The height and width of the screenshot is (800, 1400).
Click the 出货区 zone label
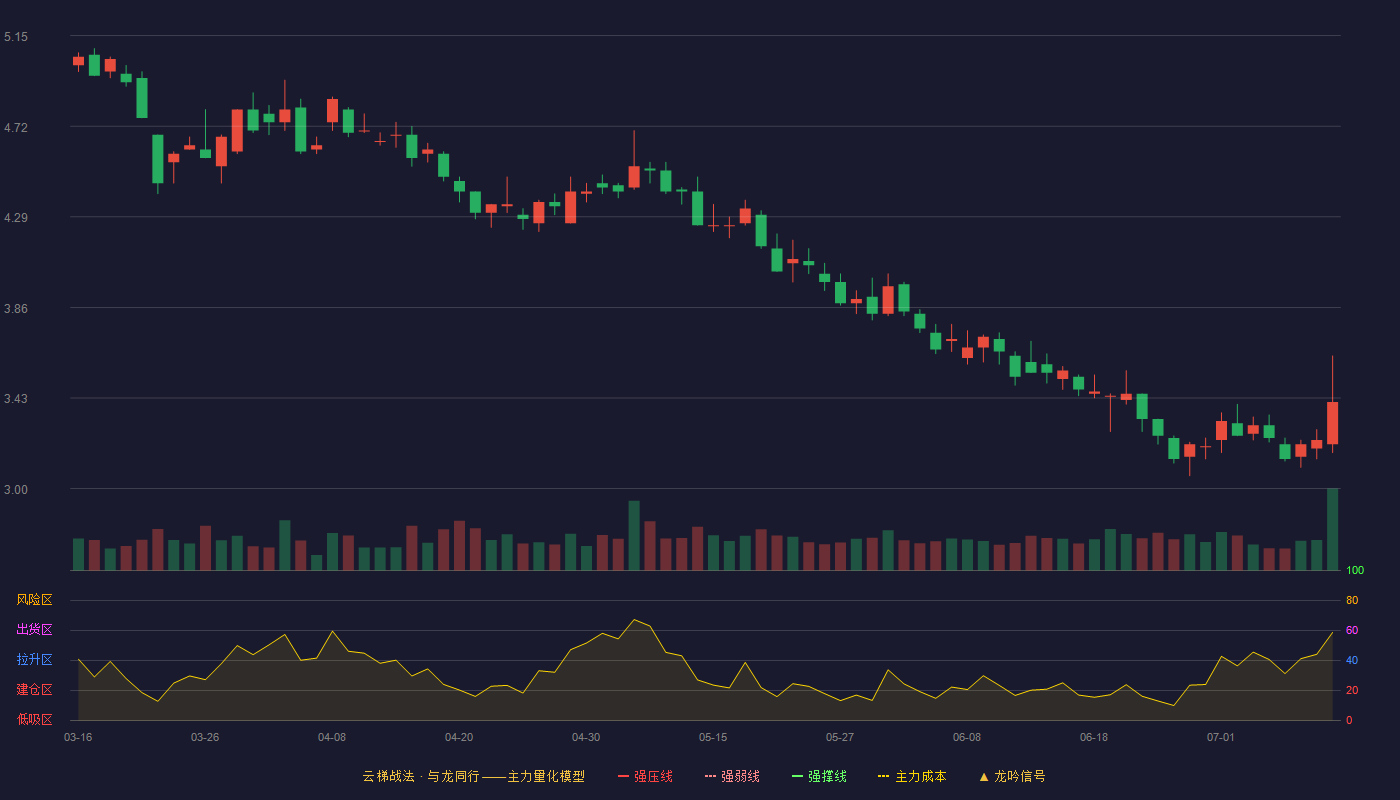coord(34,630)
